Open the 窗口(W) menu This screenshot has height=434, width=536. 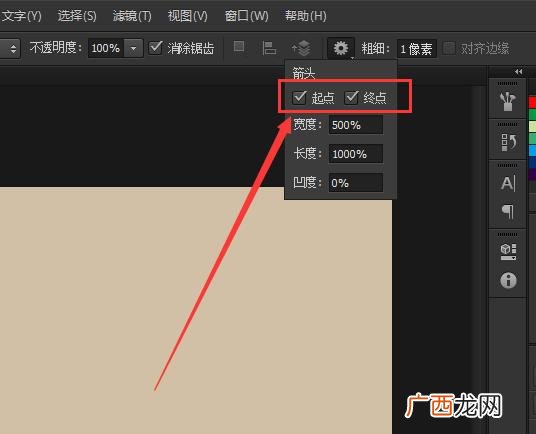tap(246, 16)
